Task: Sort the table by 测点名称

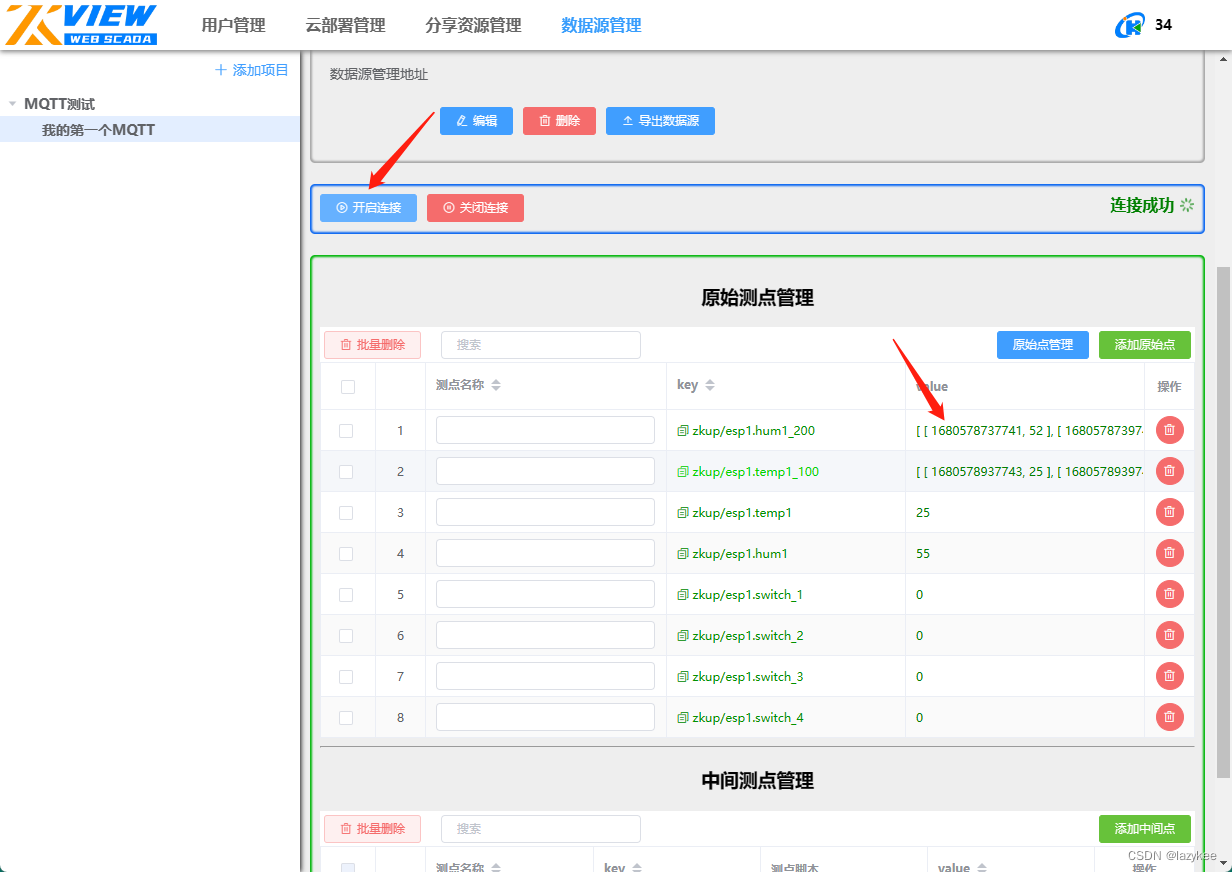Action: coord(497,384)
